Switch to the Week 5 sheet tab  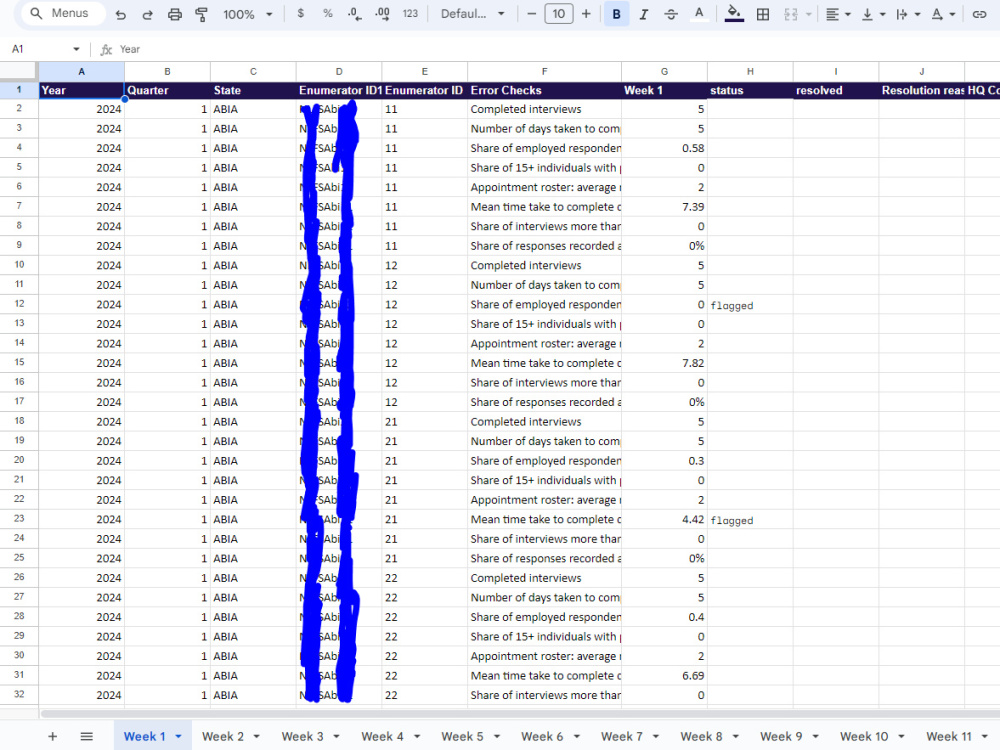pos(465,735)
